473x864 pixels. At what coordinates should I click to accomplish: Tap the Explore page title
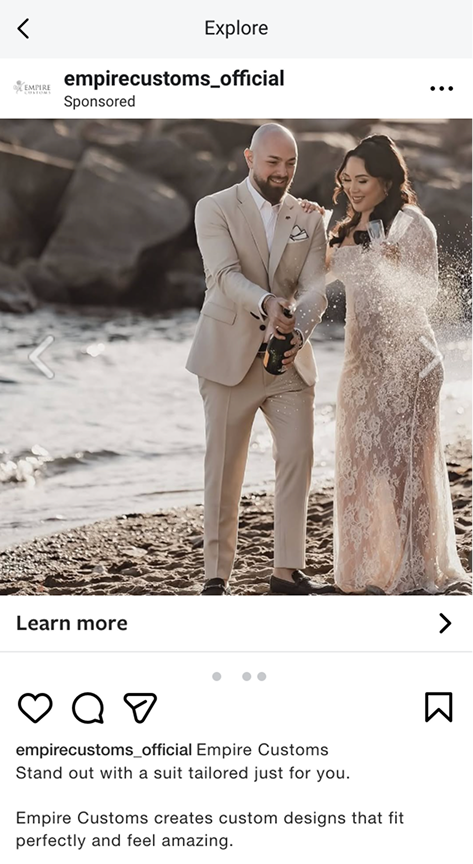pos(236,28)
